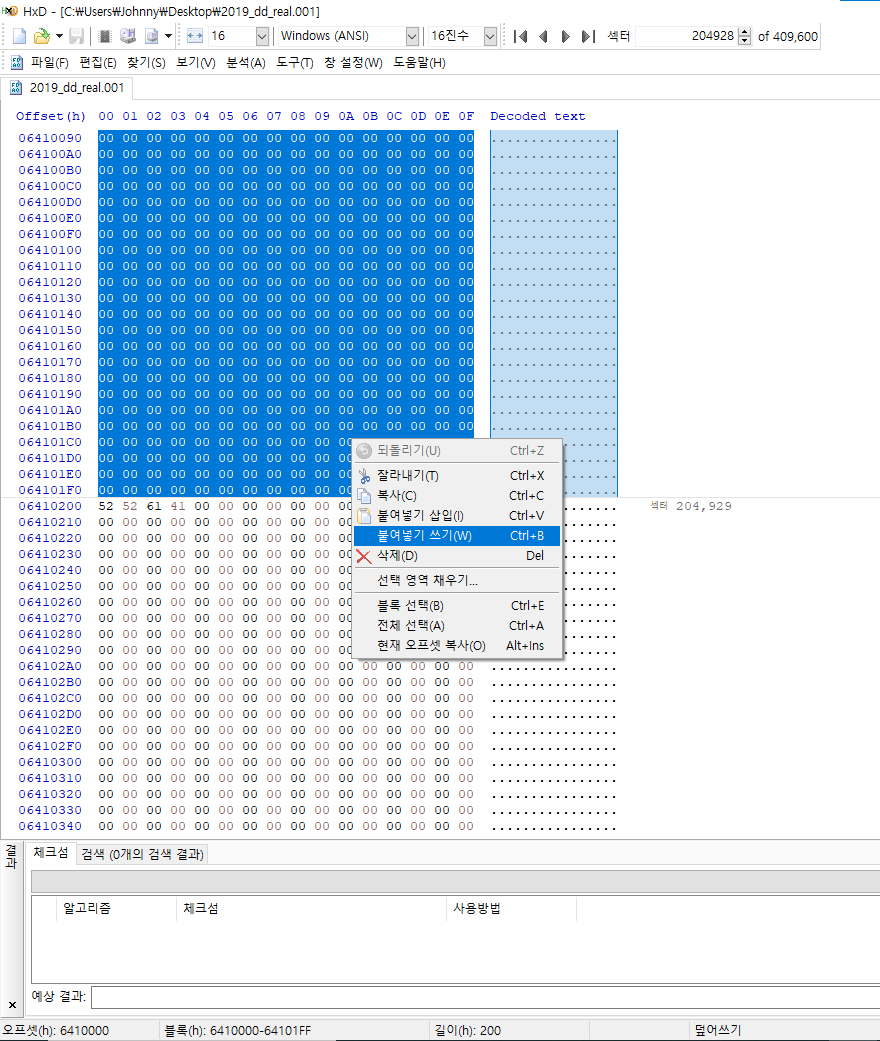Viewport: 880px width, 1041px height.
Task: Choose 잘라내기(T) in the context menu
Action: coord(458,475)
